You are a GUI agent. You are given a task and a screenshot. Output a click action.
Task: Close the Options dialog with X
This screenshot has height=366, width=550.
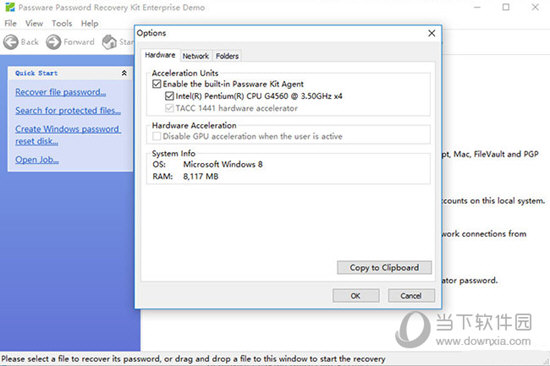point(431,33)
